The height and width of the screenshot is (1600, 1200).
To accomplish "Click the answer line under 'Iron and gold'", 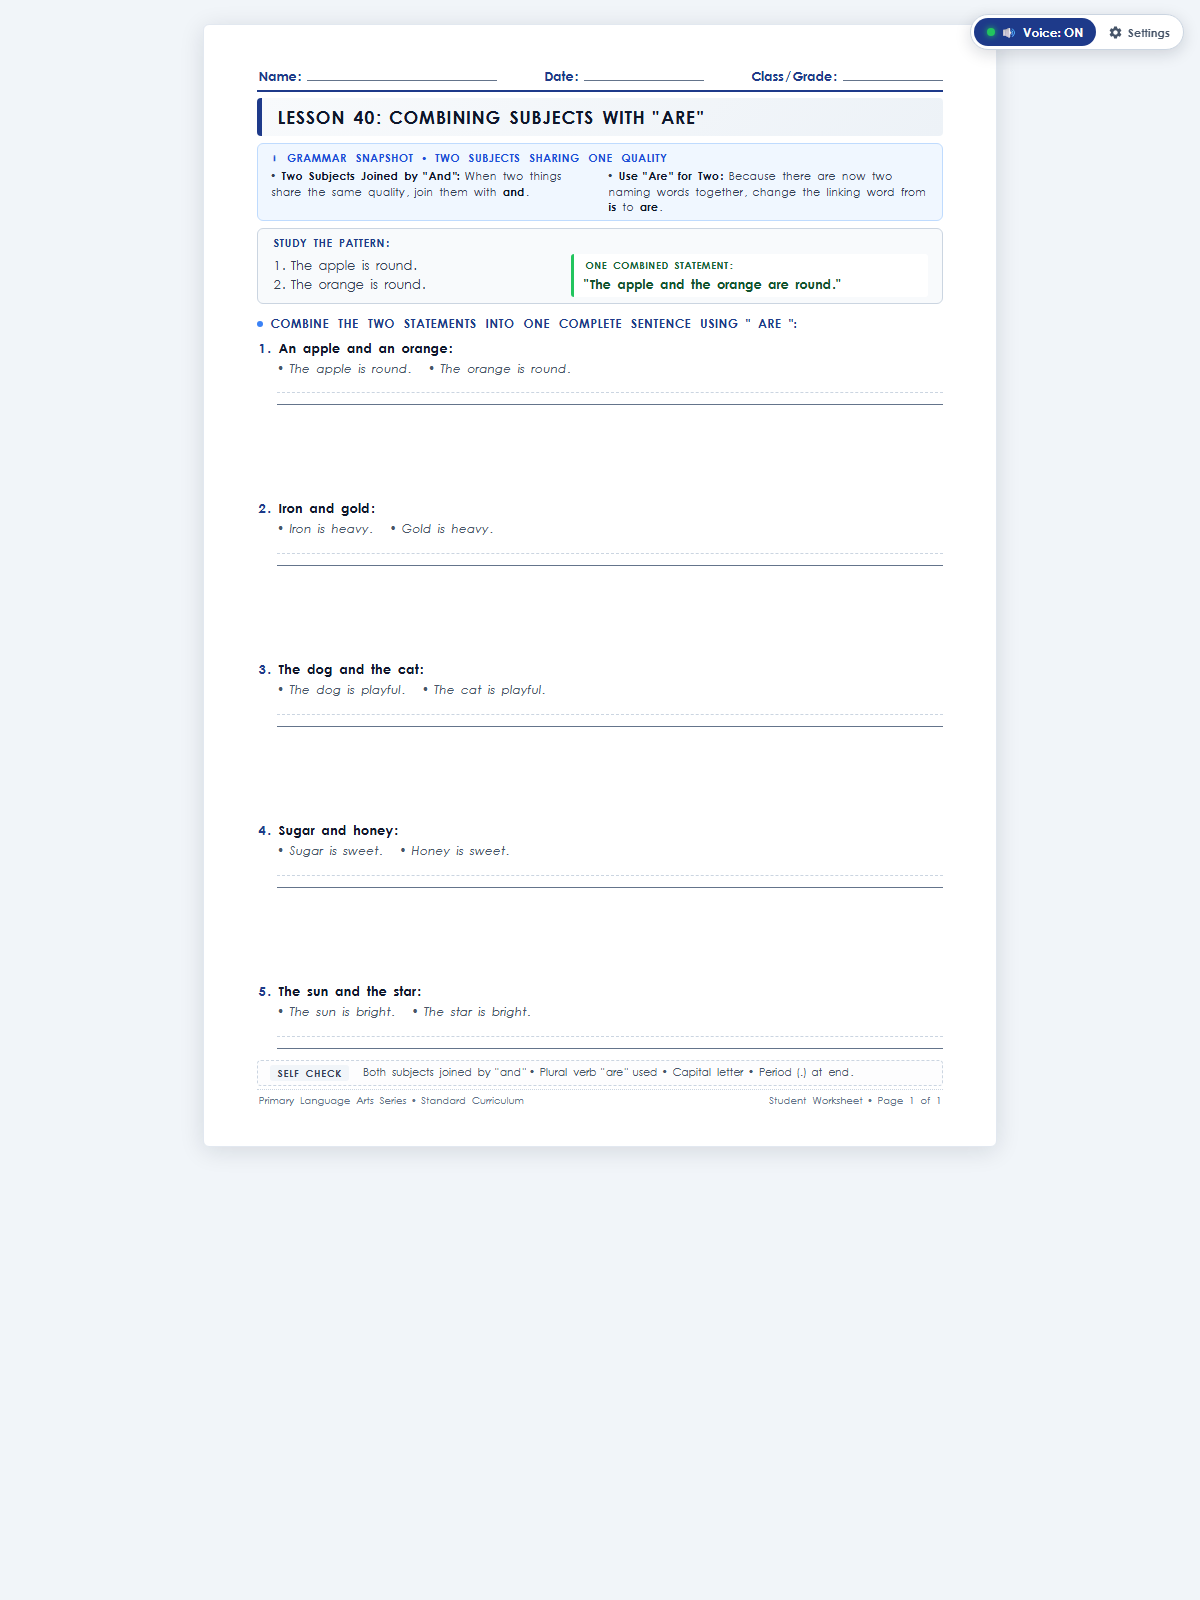I will [x=610, y=559].
